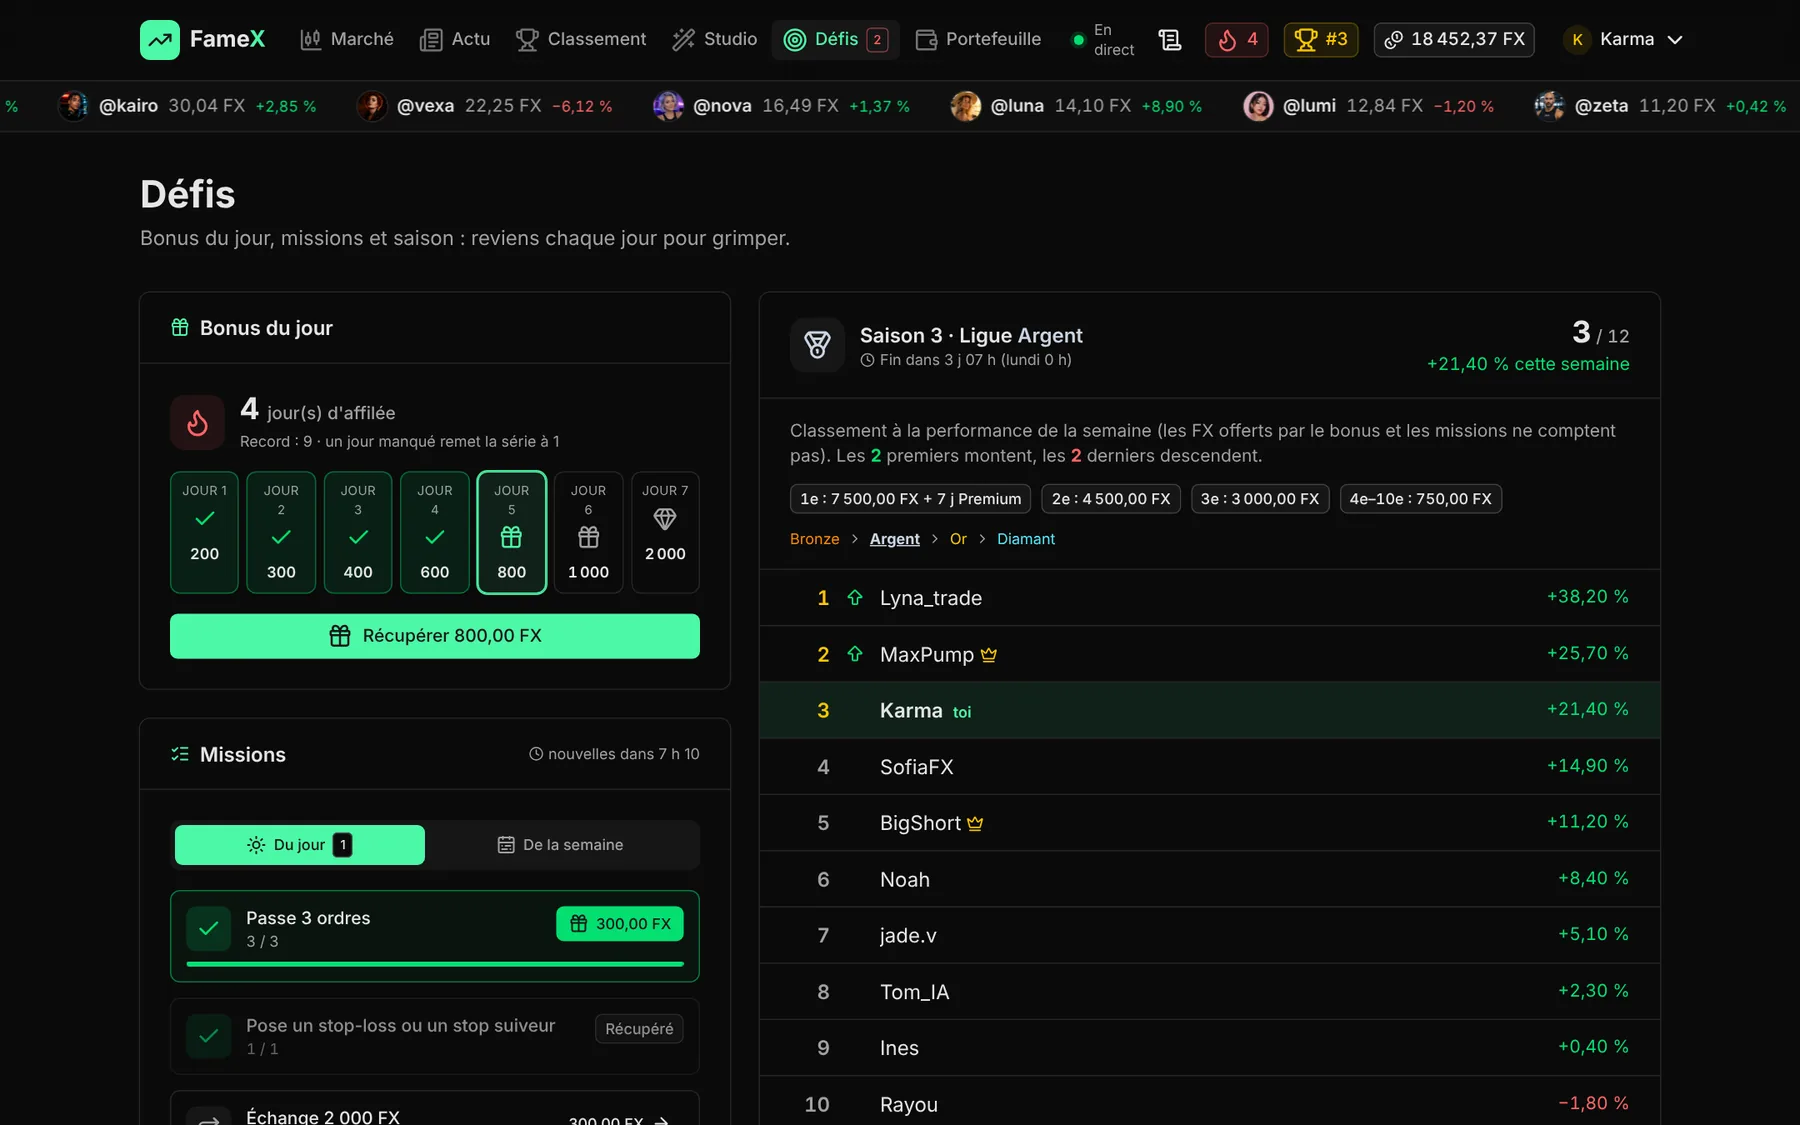Click the promotion arrow next to Lyna_trade
Viewport: 1800px width, 1125px height.
coord(855,598)
